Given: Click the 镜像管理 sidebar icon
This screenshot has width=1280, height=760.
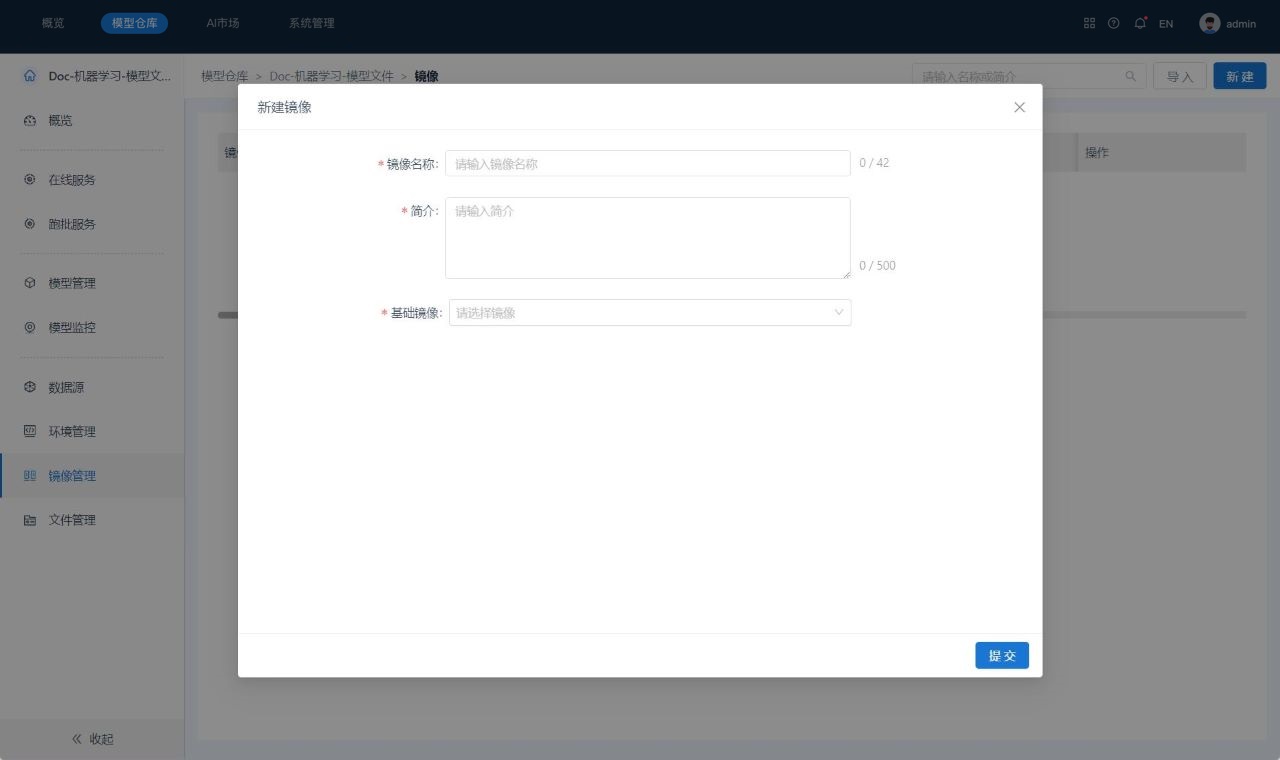Looking at the screenshot, I should pos(30,476).
